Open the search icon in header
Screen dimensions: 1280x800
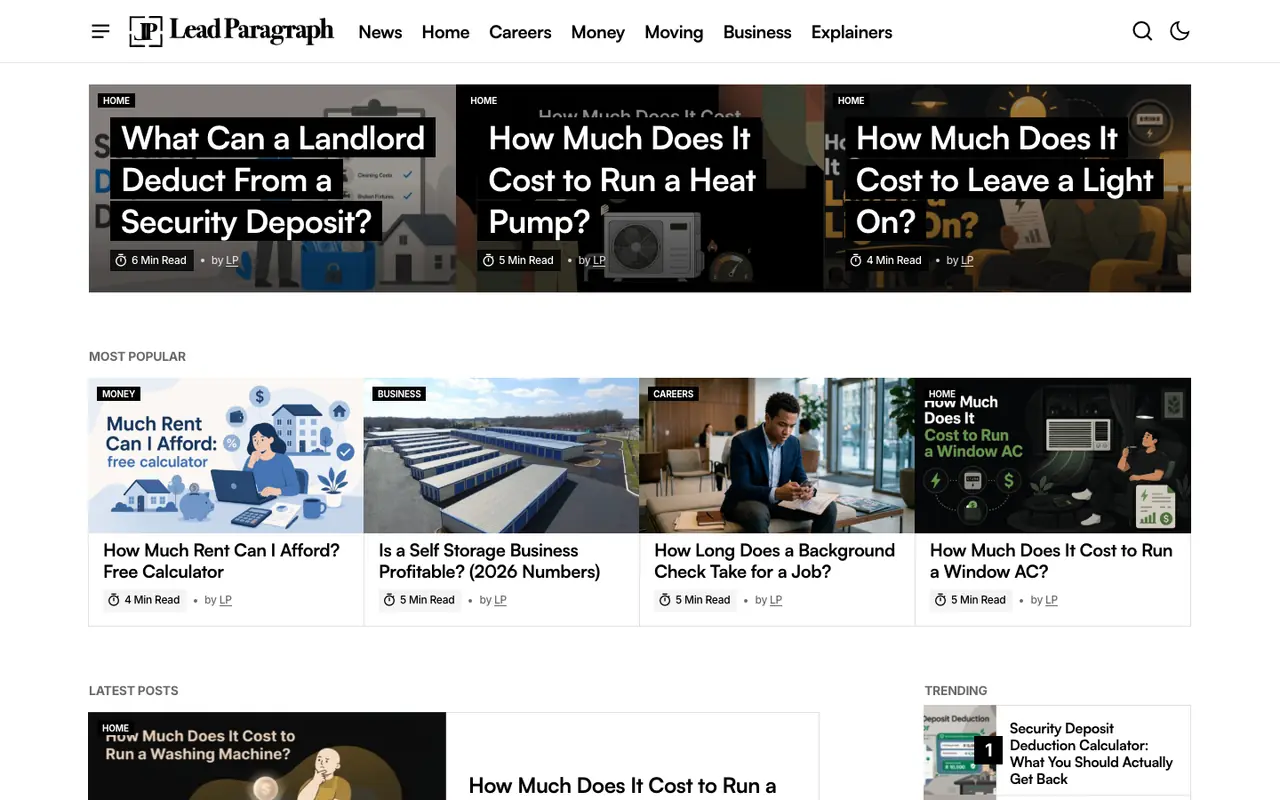pyautogui.click(x=1142, y=31)
